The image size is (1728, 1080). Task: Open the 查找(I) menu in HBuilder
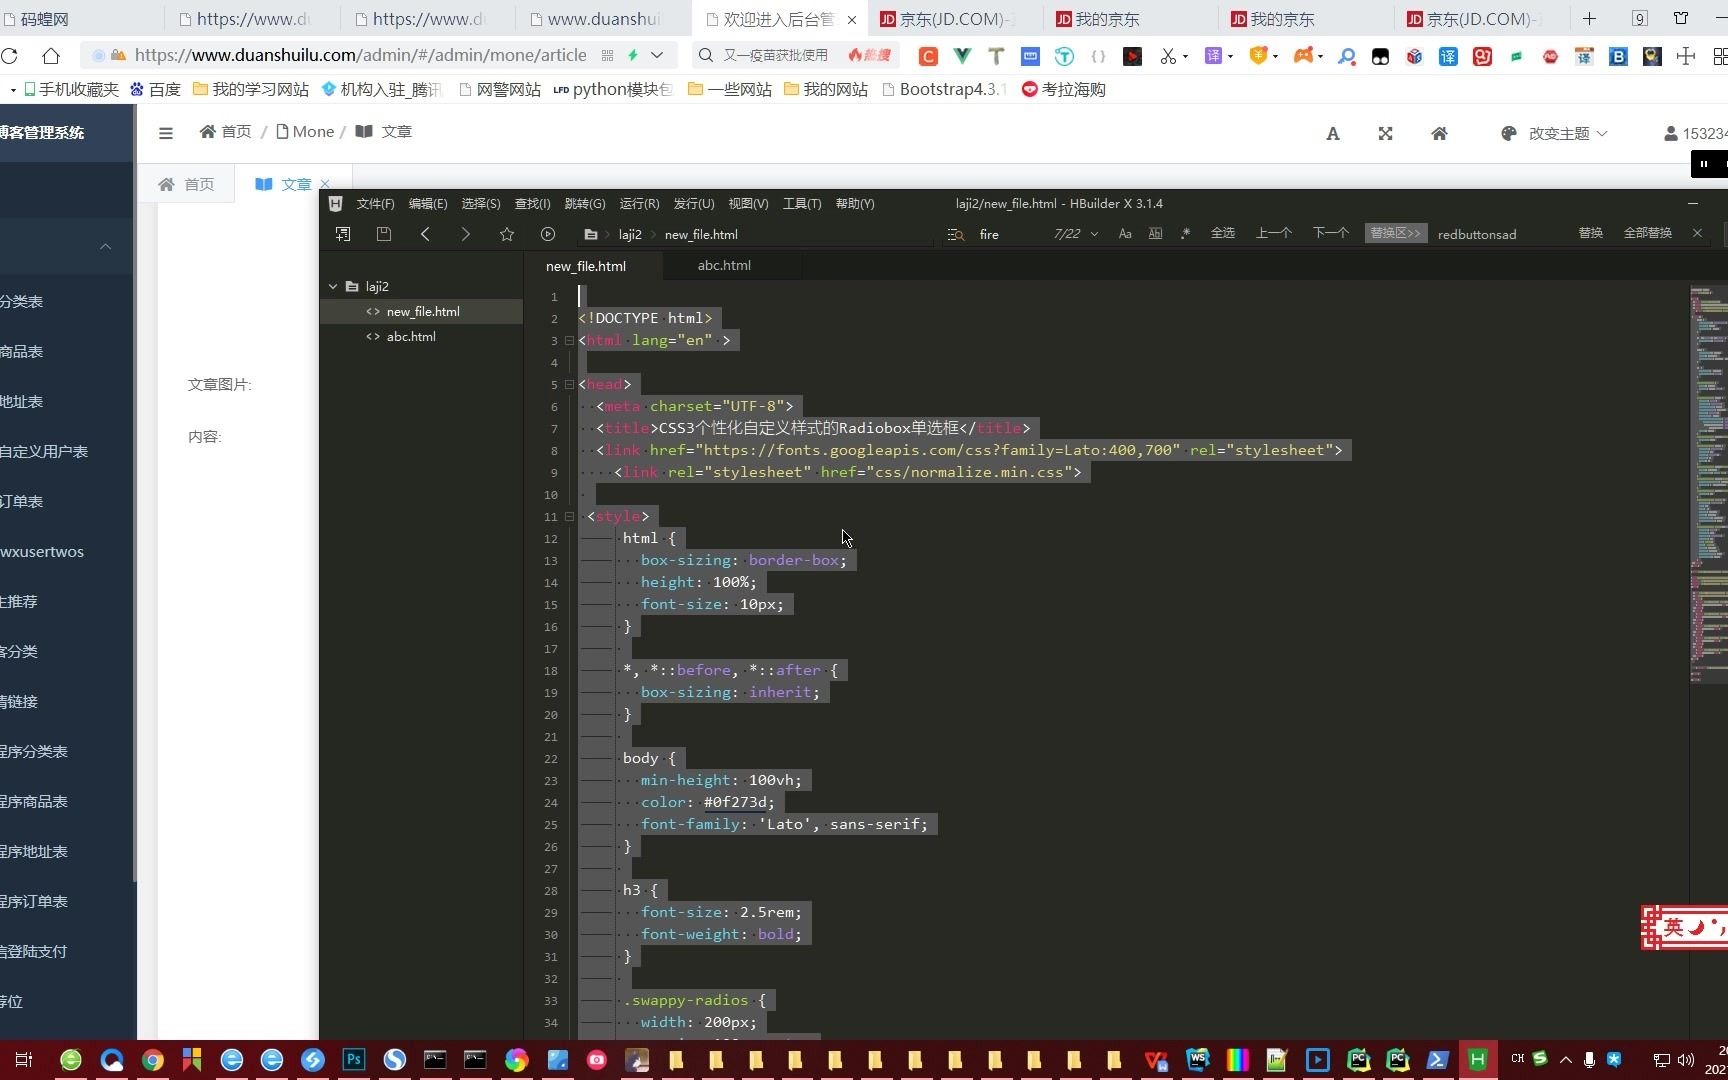click(x=532, y=204)
